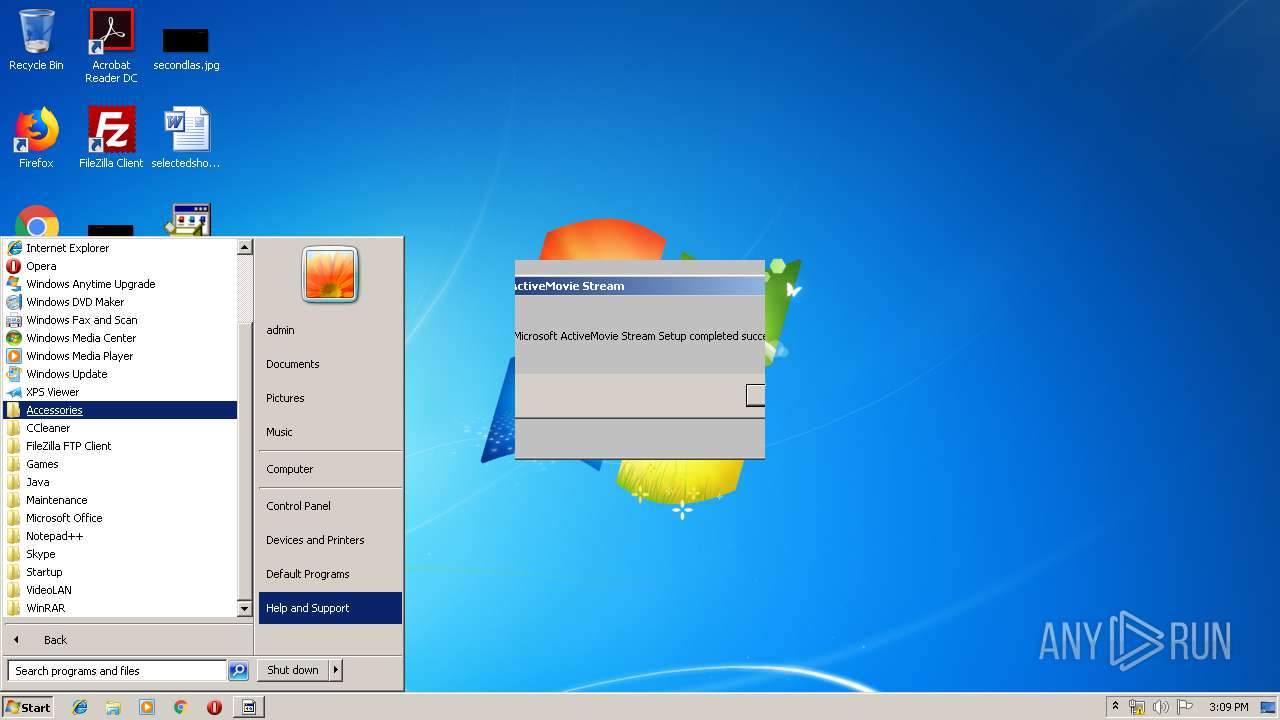Open Chrome taskbar icon
Viewport: 1280px width, 720px height.
pos(181,707)
